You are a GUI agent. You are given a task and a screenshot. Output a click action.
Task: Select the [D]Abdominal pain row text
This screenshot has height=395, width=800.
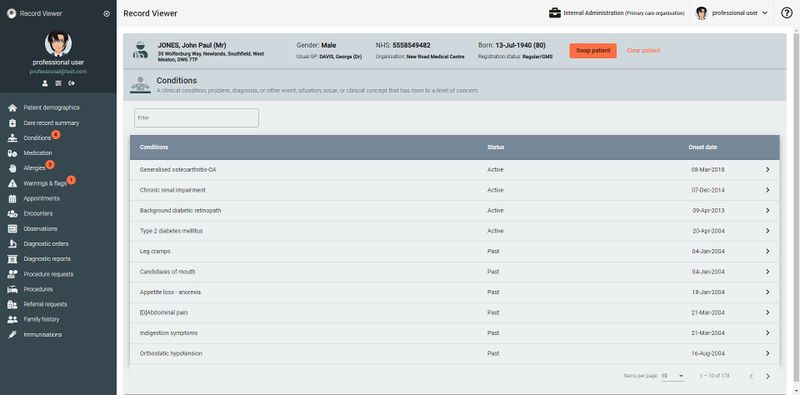coord(164,312)
